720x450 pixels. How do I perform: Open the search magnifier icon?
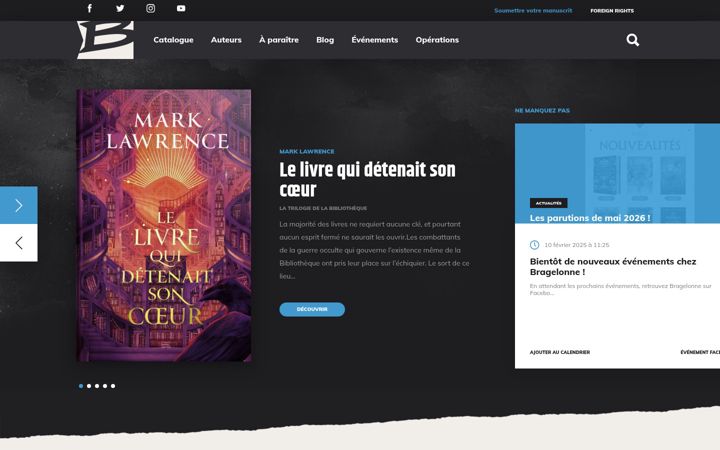pyautogui.click(x=633, y=40)
